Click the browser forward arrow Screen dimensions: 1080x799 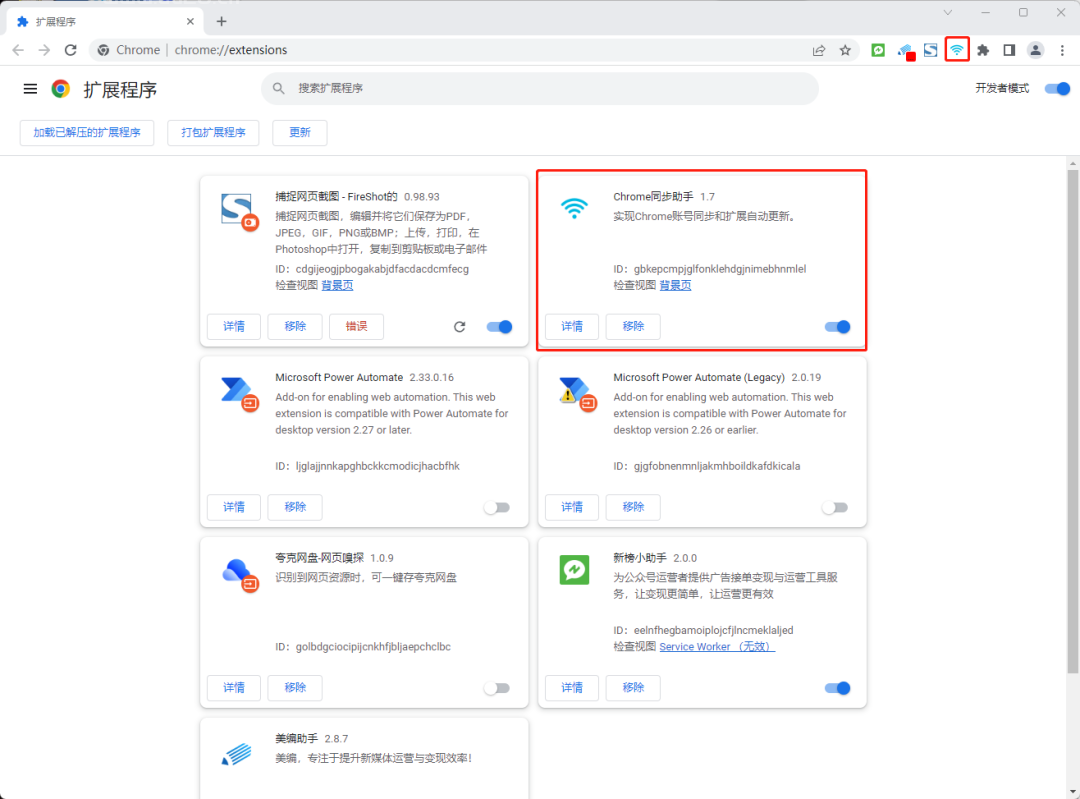(x=44, y=50)
